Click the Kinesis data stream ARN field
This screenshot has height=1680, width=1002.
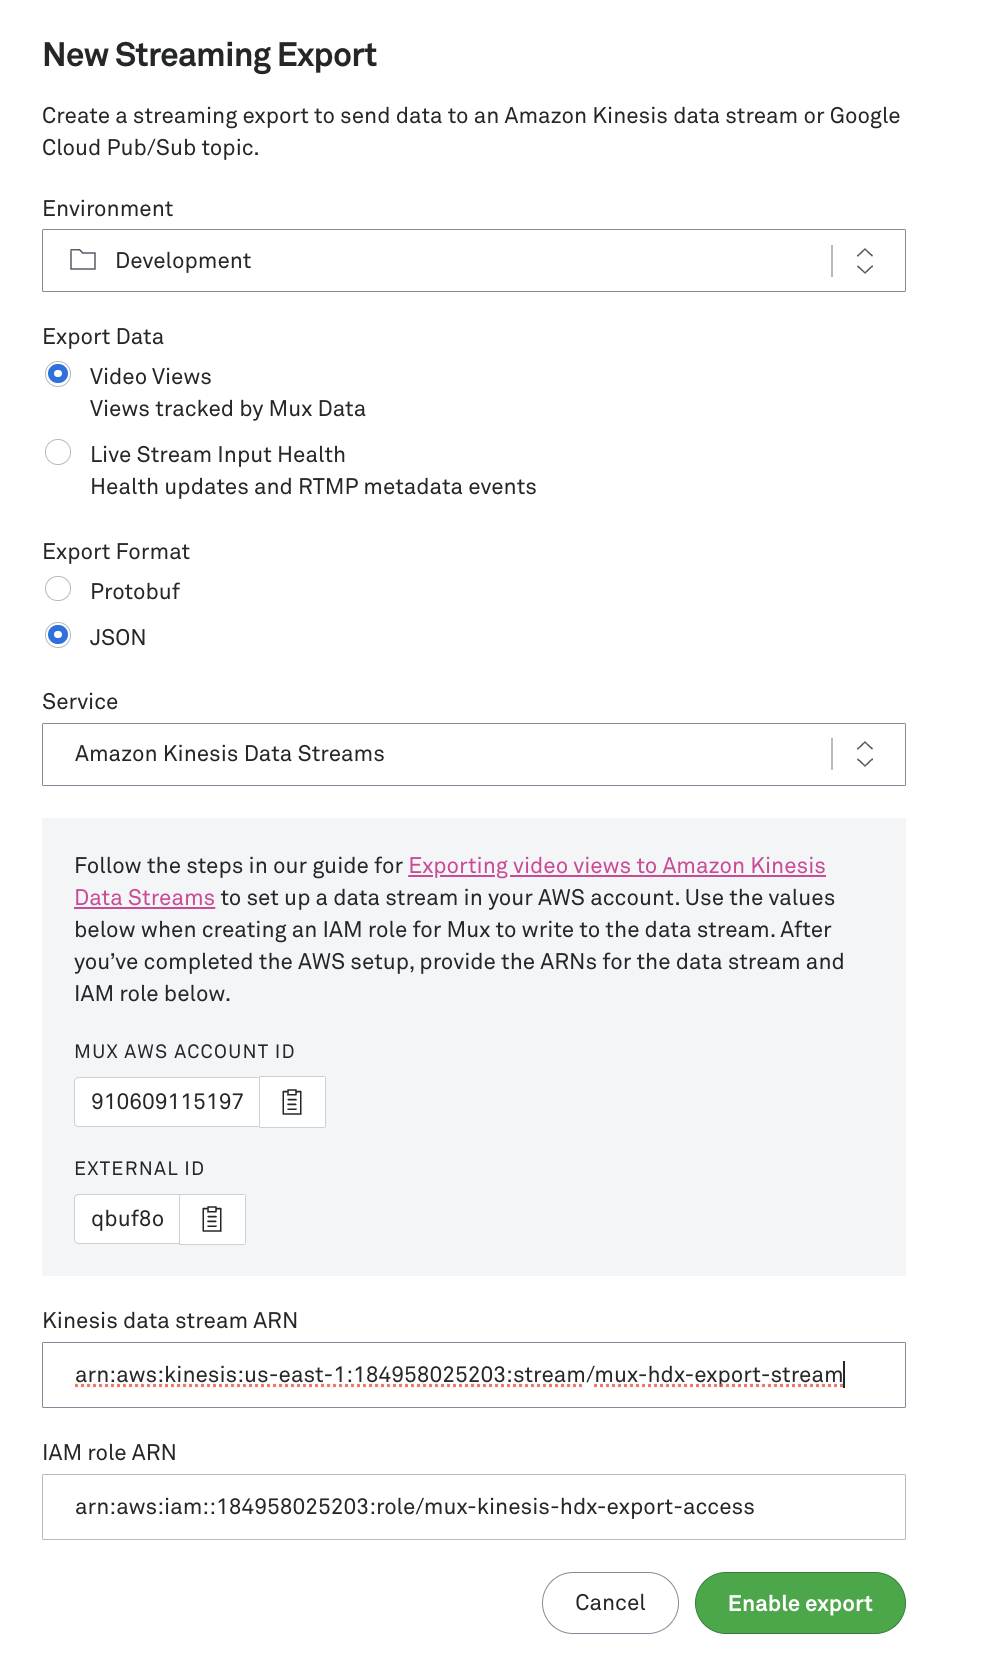click(x=474, y=1375)
